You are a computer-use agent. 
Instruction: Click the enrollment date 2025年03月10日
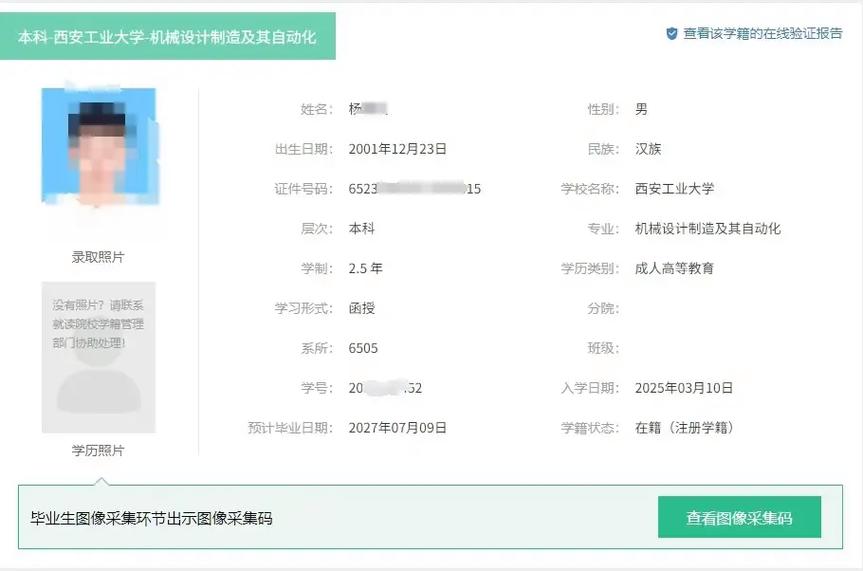tap(684, 388)
